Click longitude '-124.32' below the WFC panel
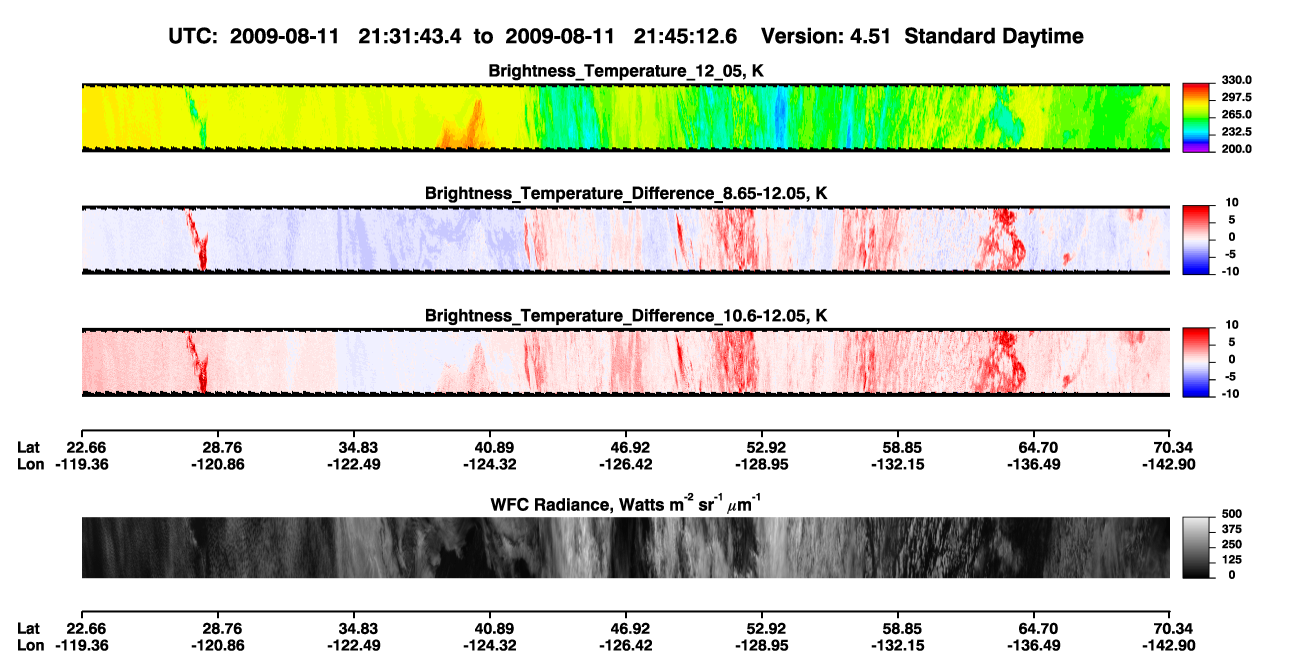This screenshot has height=667, width=1300. [x=488, y=645]
